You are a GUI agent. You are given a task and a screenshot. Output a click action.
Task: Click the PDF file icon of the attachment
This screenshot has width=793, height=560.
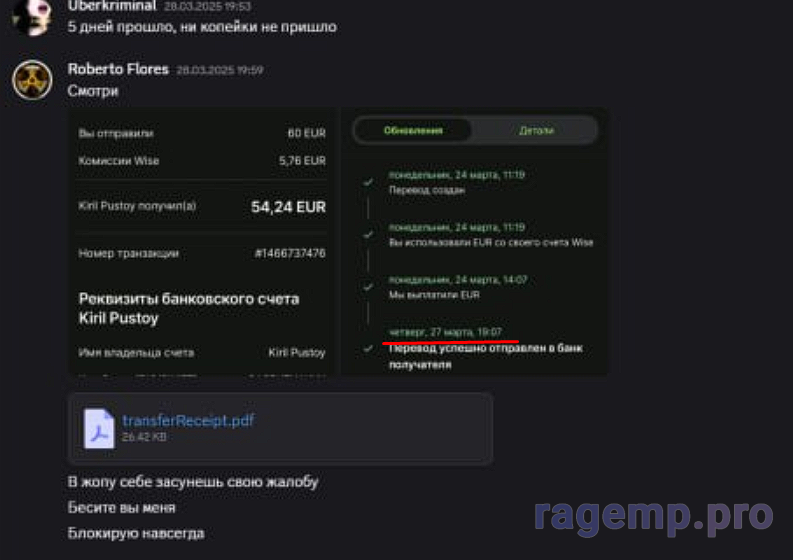tap(99, 428)
